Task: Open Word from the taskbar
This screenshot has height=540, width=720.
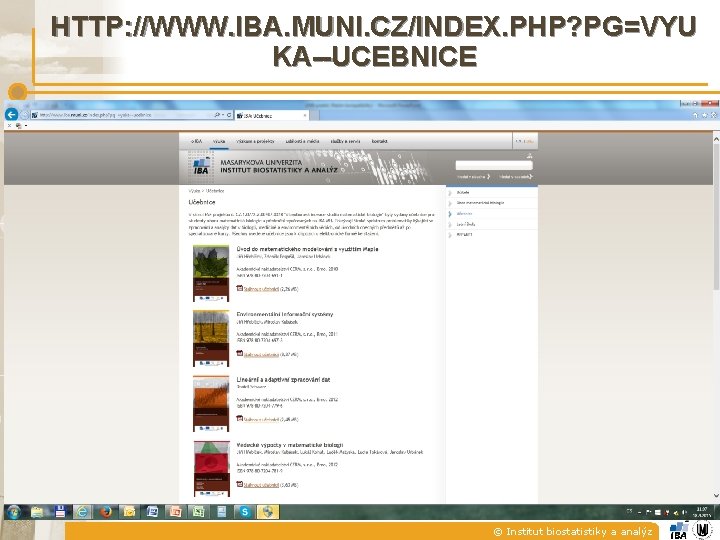Action: pos(152,512)
